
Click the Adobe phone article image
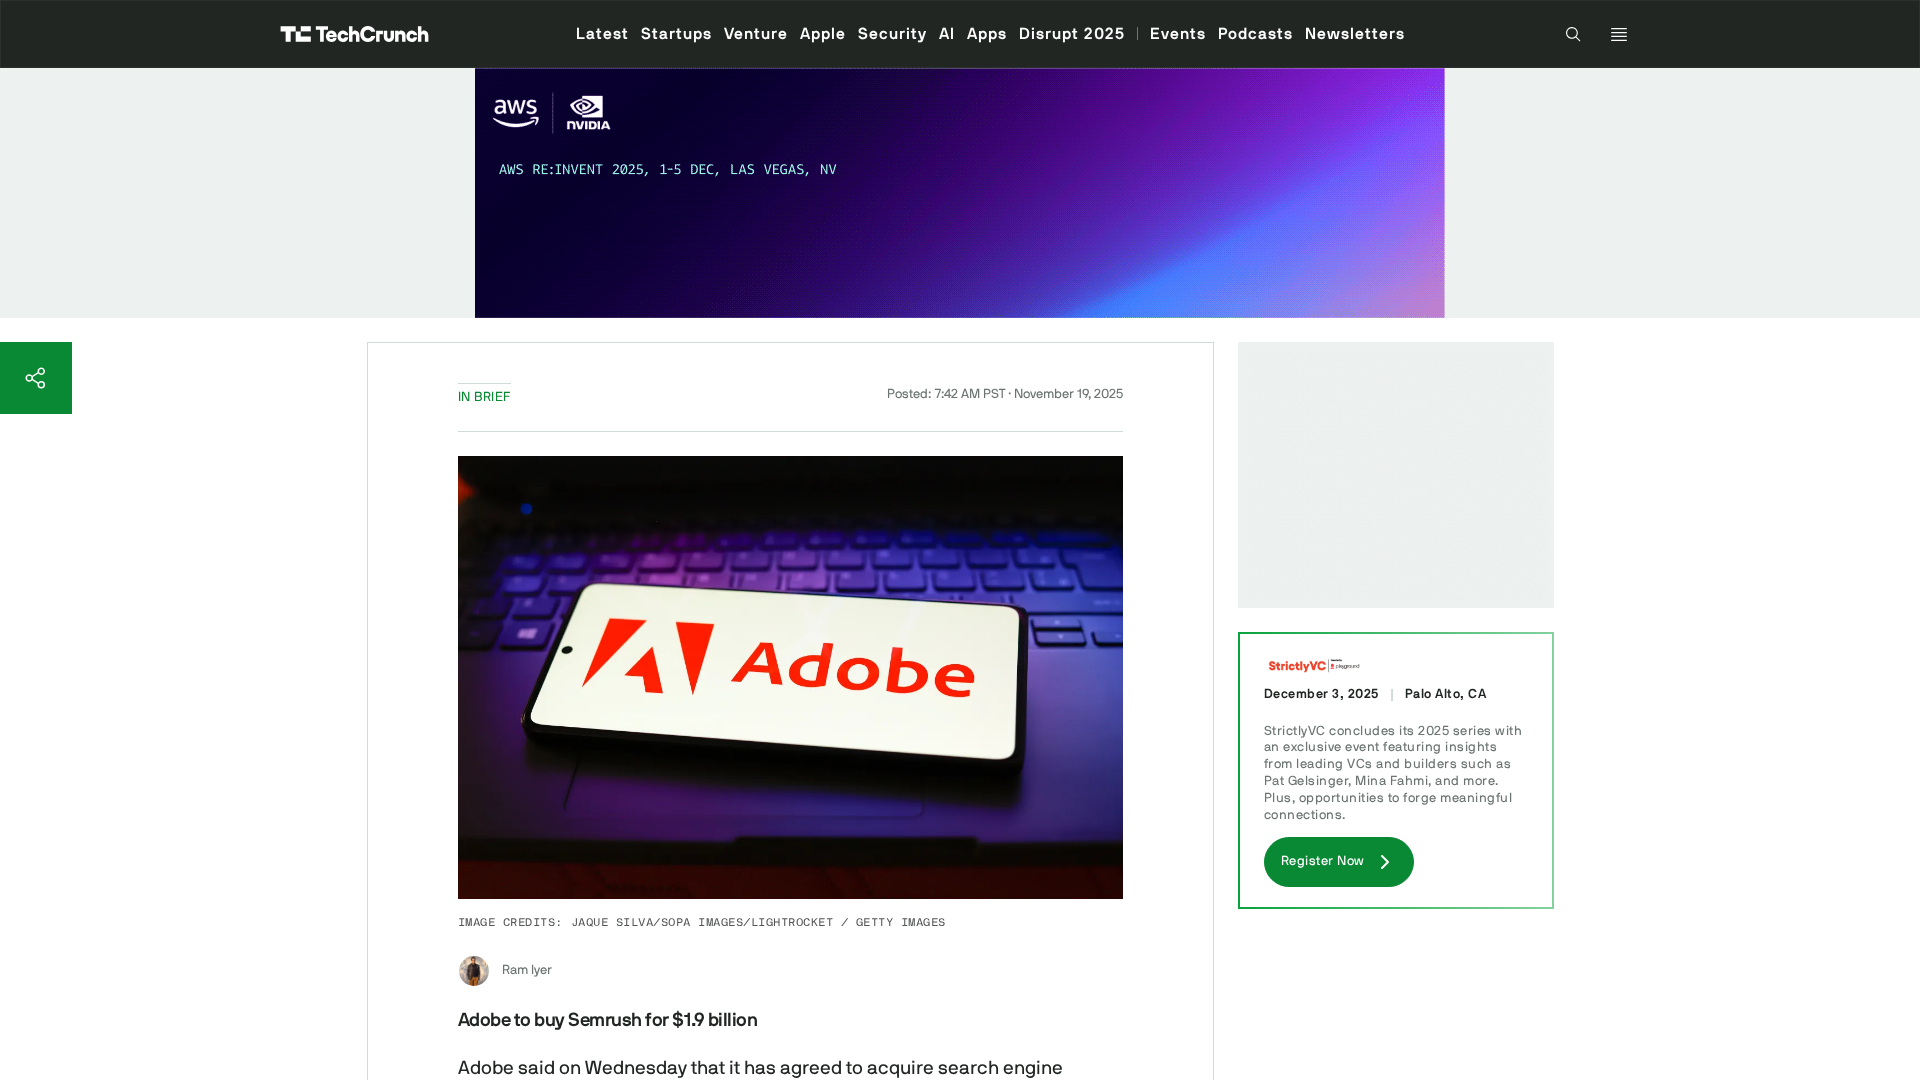[790, 677]
